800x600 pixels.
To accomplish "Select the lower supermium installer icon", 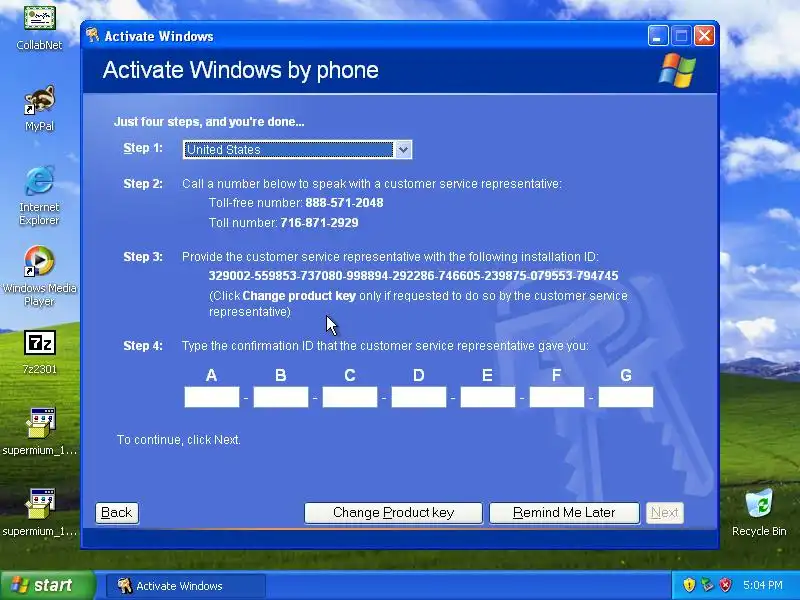I will coord(39,512).
